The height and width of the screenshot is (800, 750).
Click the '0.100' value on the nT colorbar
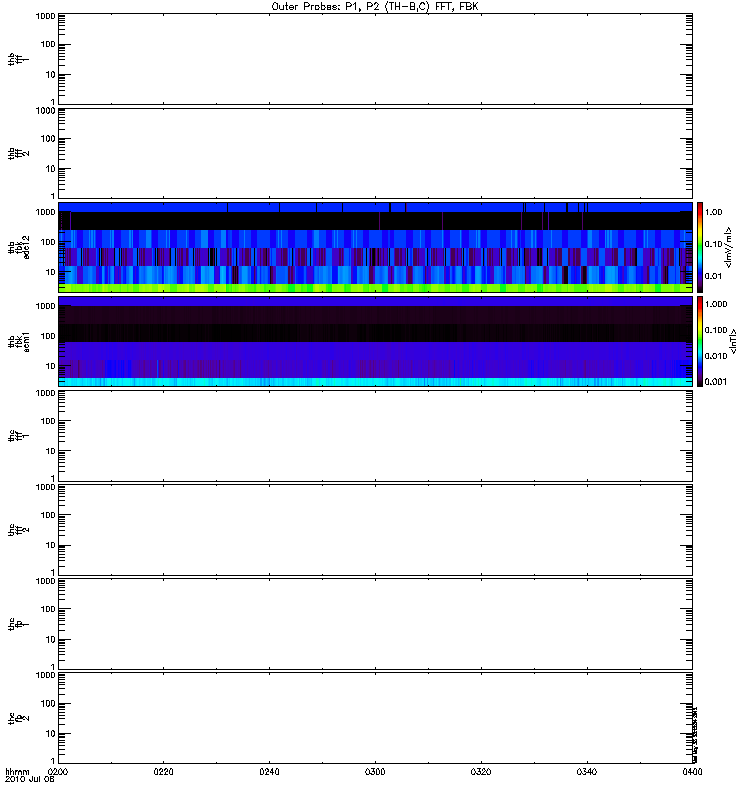[716, 330]
